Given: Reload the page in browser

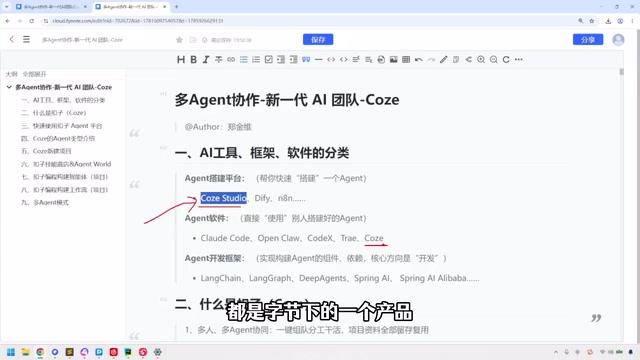Looking at the screenshot, I should 31,21.
